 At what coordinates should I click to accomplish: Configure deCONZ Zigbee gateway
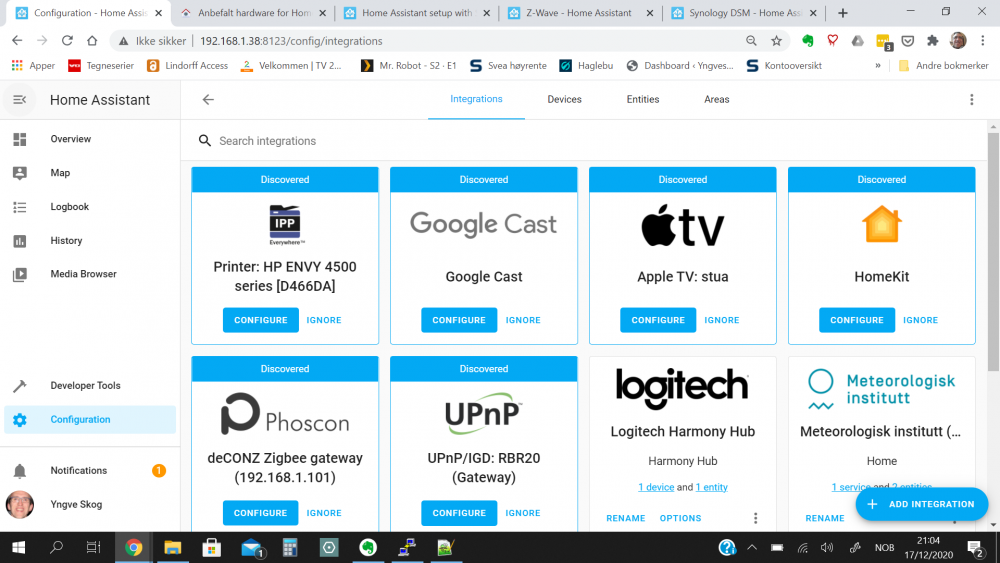click(261, 513)
